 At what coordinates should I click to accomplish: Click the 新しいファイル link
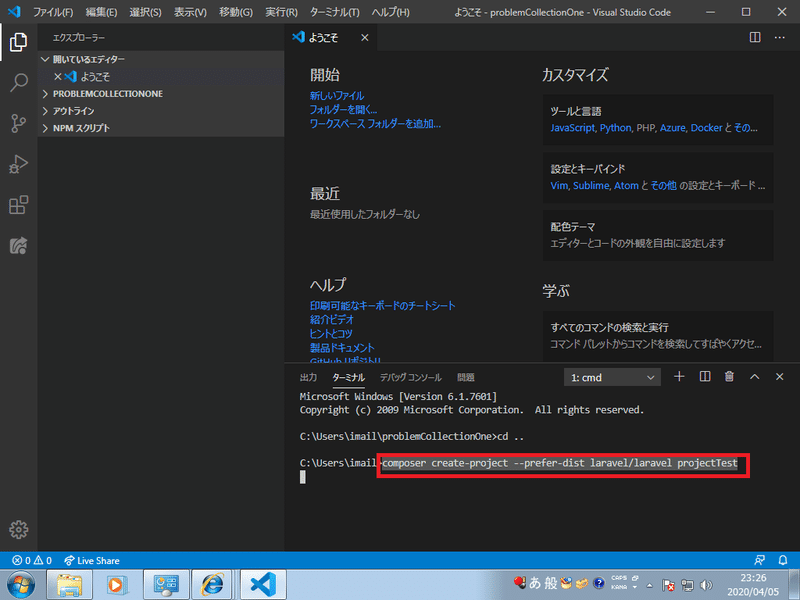[x=337, y=95]
